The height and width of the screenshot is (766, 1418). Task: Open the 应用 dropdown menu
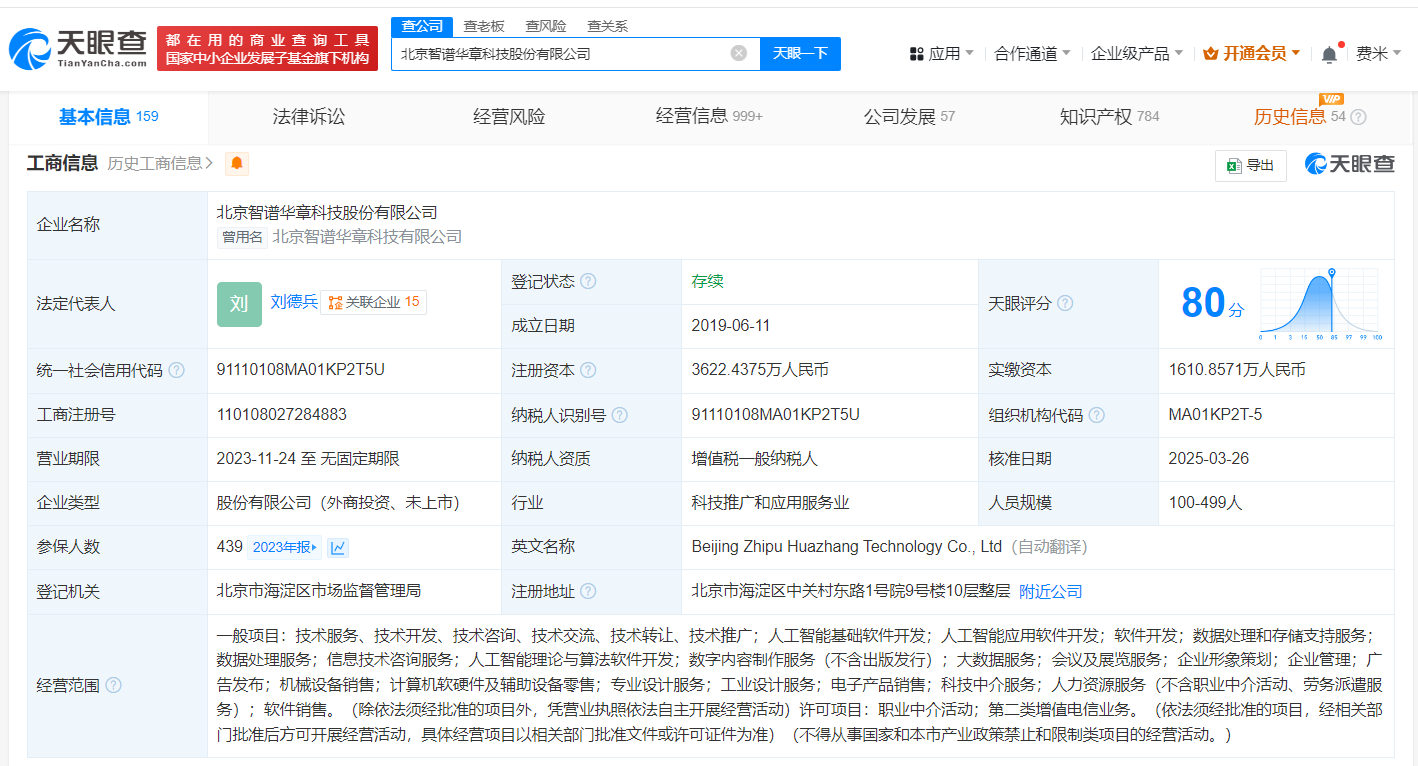(942, 54)
